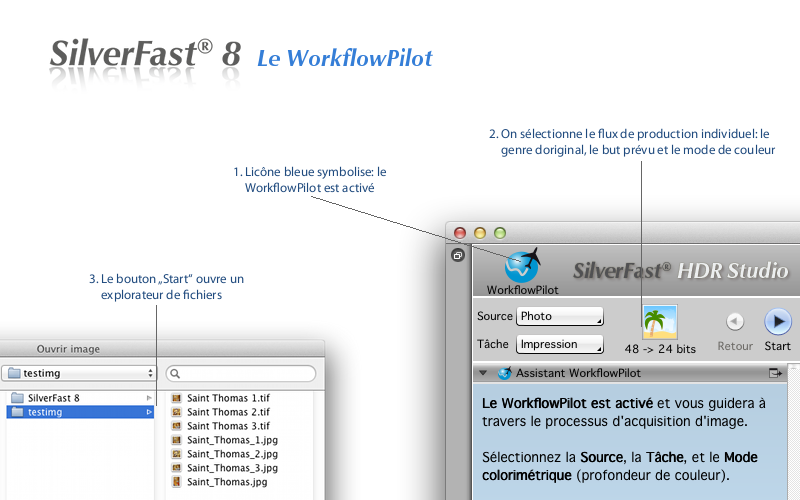This screenshot has width=800, height=500.
Task: Click the magnifier icon in search field
Action: click(175, 373)
